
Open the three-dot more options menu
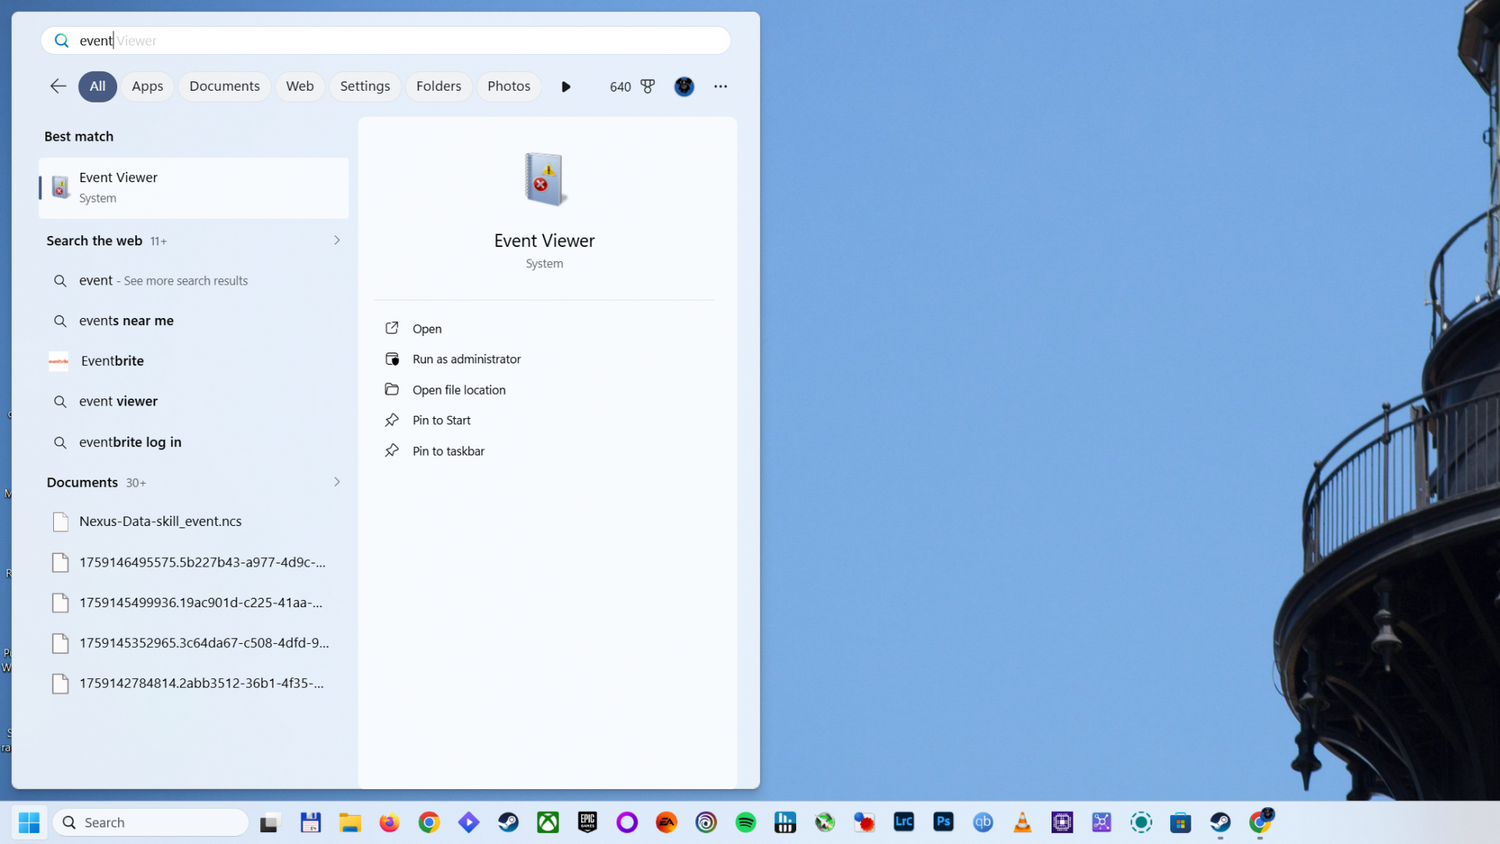(720, 86)
